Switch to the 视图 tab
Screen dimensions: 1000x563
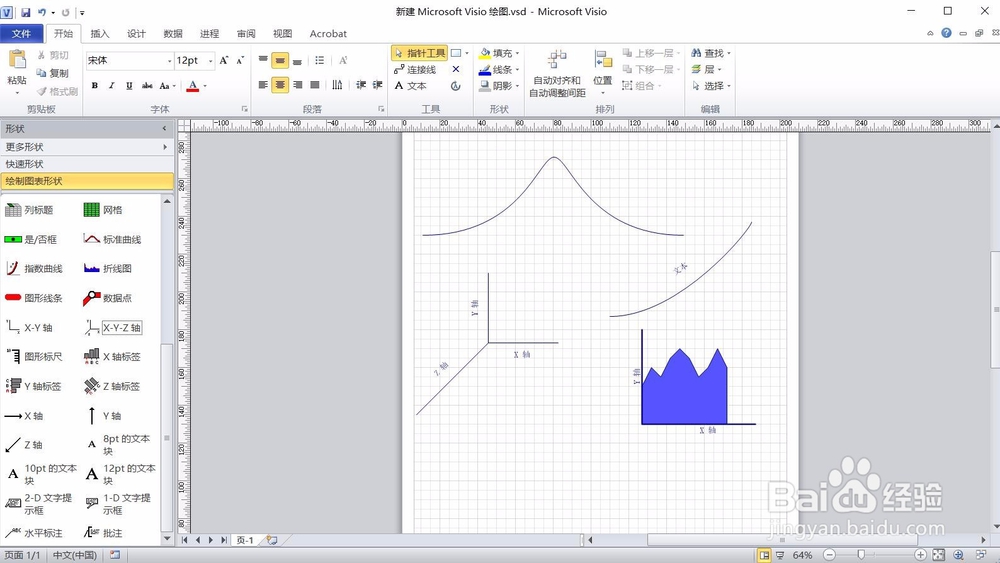coord(282,33)
